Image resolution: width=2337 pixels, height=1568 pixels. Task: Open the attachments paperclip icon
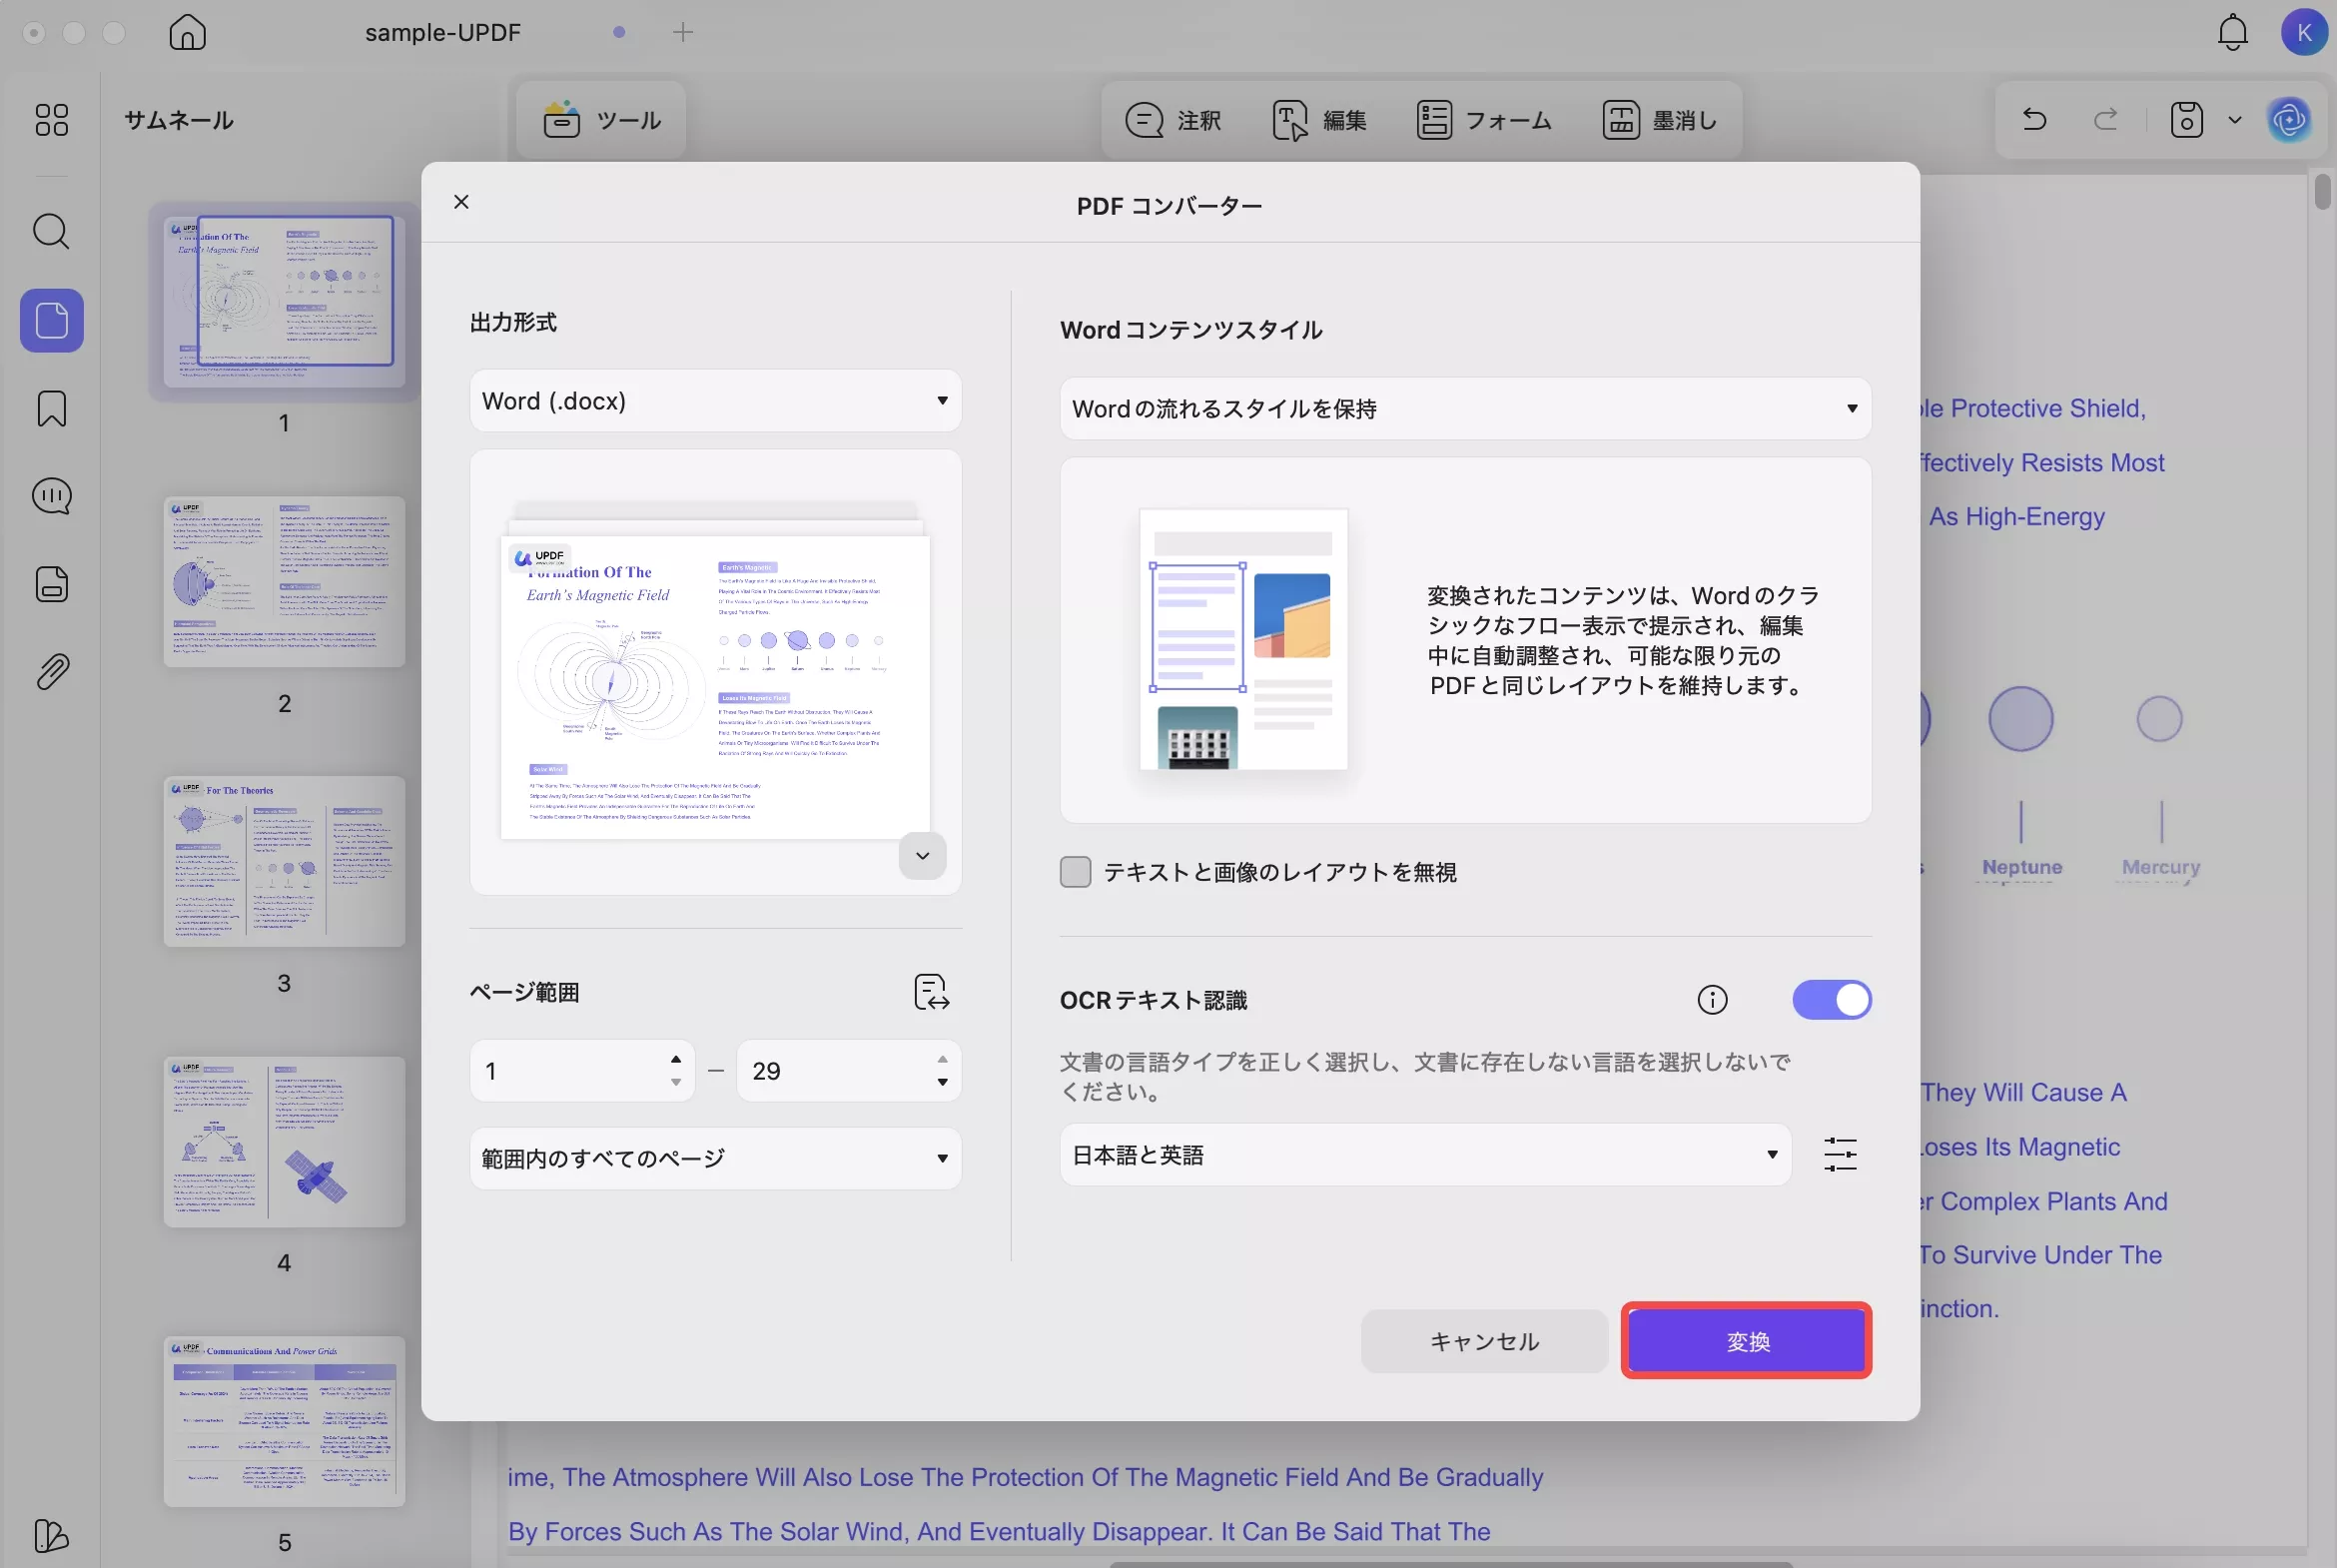pyautogui.click(x=51, y=672)
